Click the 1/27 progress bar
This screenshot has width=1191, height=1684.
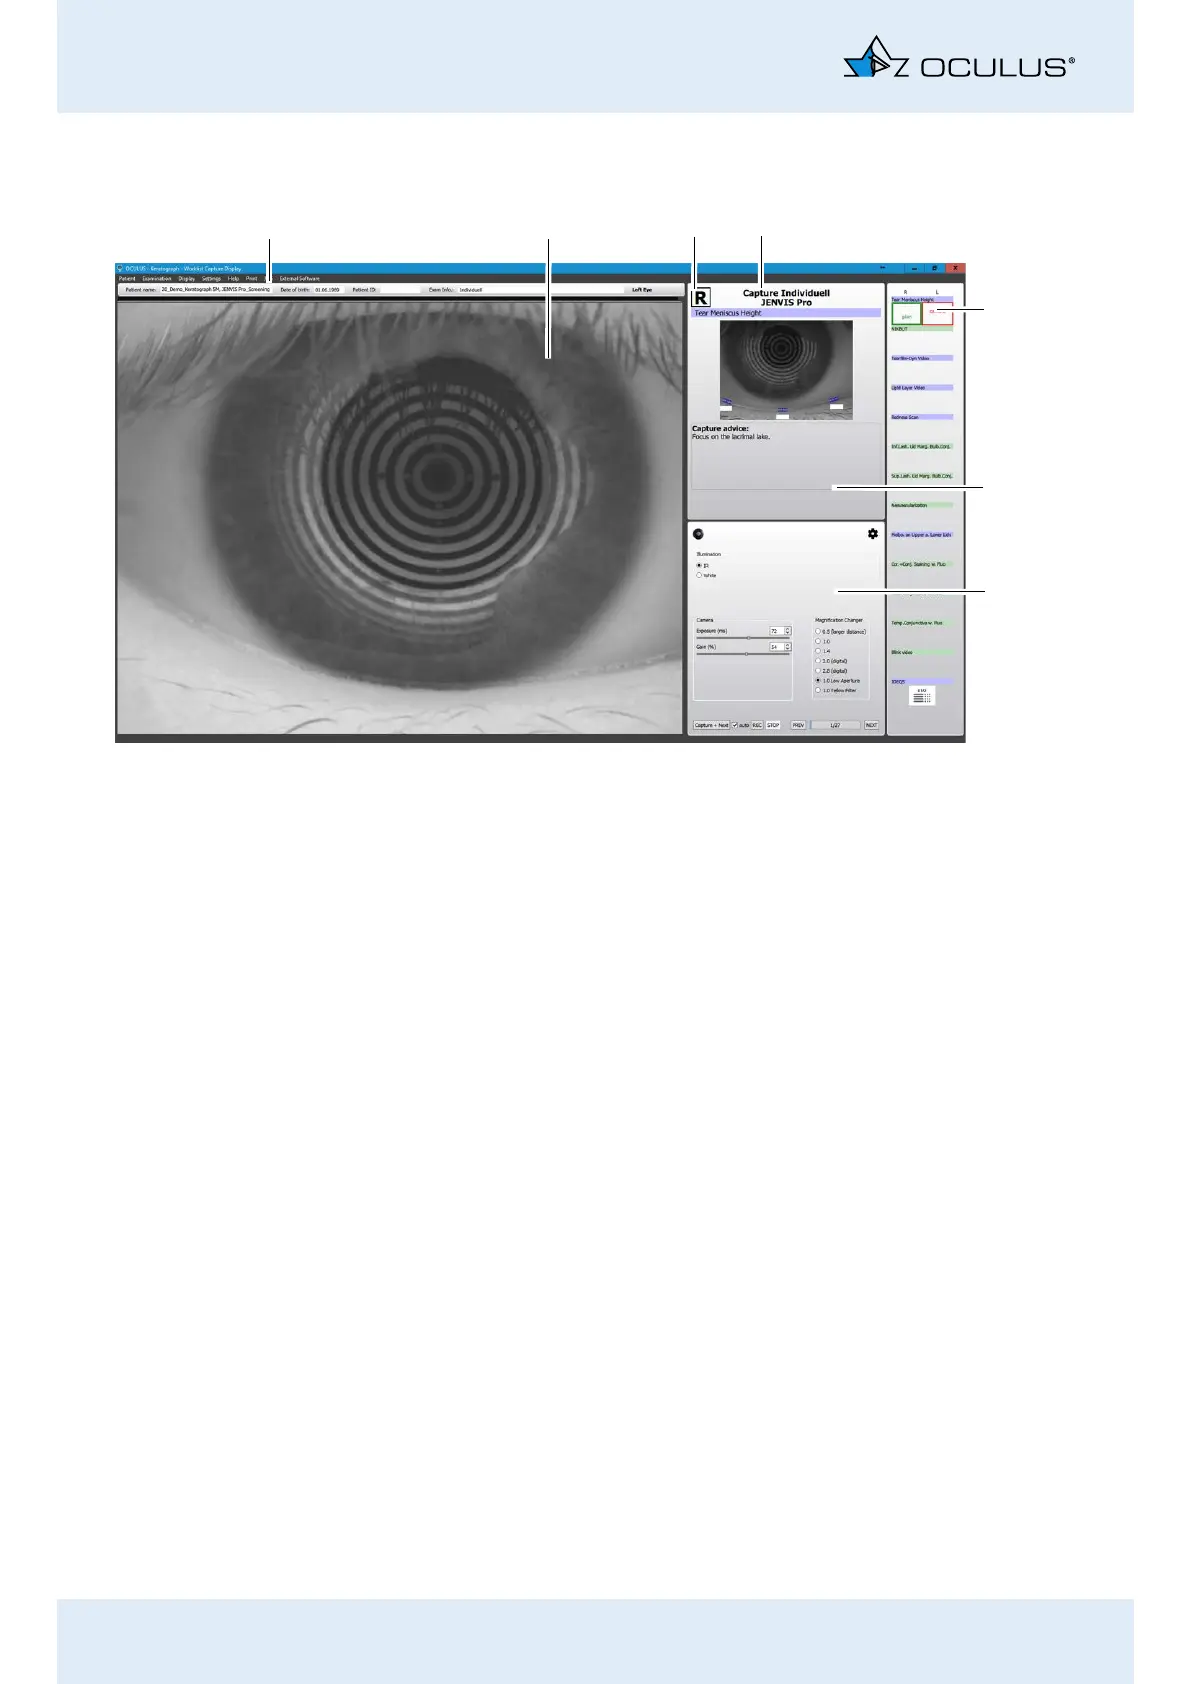coord(835,725)
